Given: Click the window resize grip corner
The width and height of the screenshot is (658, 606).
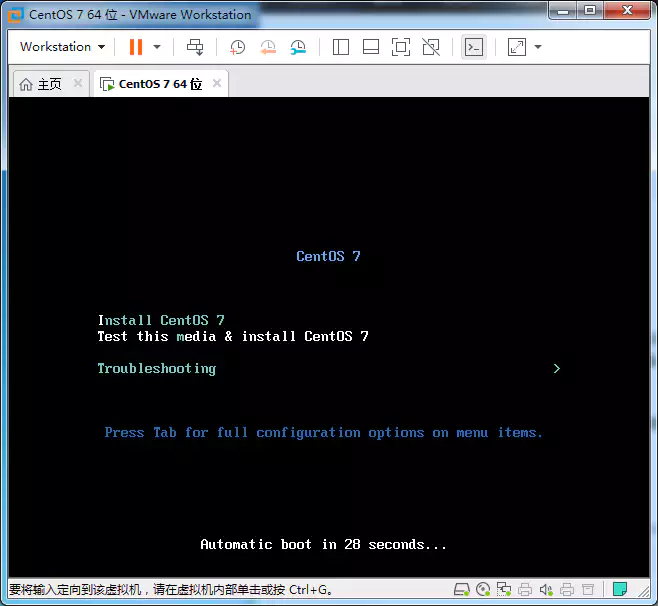Looking at the screenshot, I should (644, 591).
